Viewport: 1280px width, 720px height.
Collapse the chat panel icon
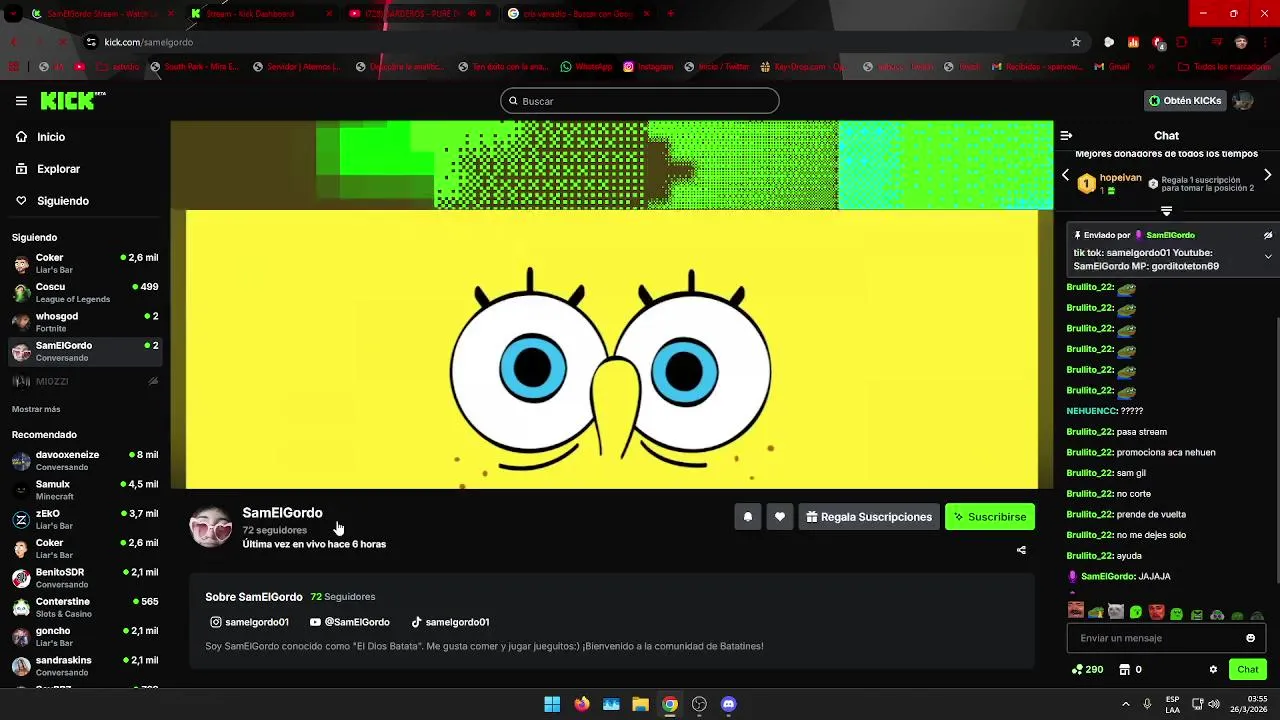[1066, 135]
